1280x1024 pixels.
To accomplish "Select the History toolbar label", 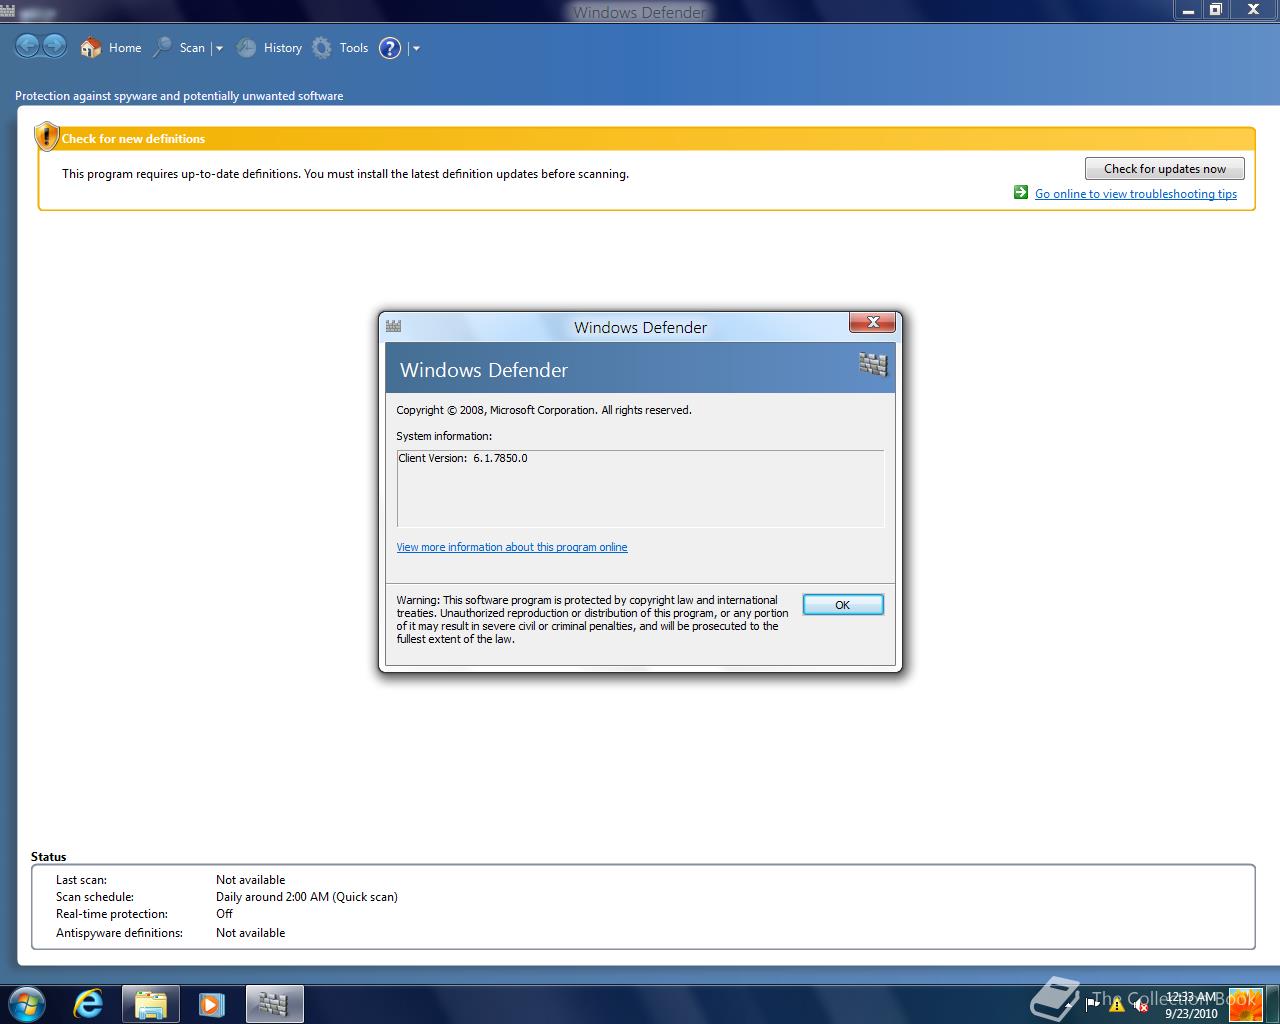I will pos(283,48).
